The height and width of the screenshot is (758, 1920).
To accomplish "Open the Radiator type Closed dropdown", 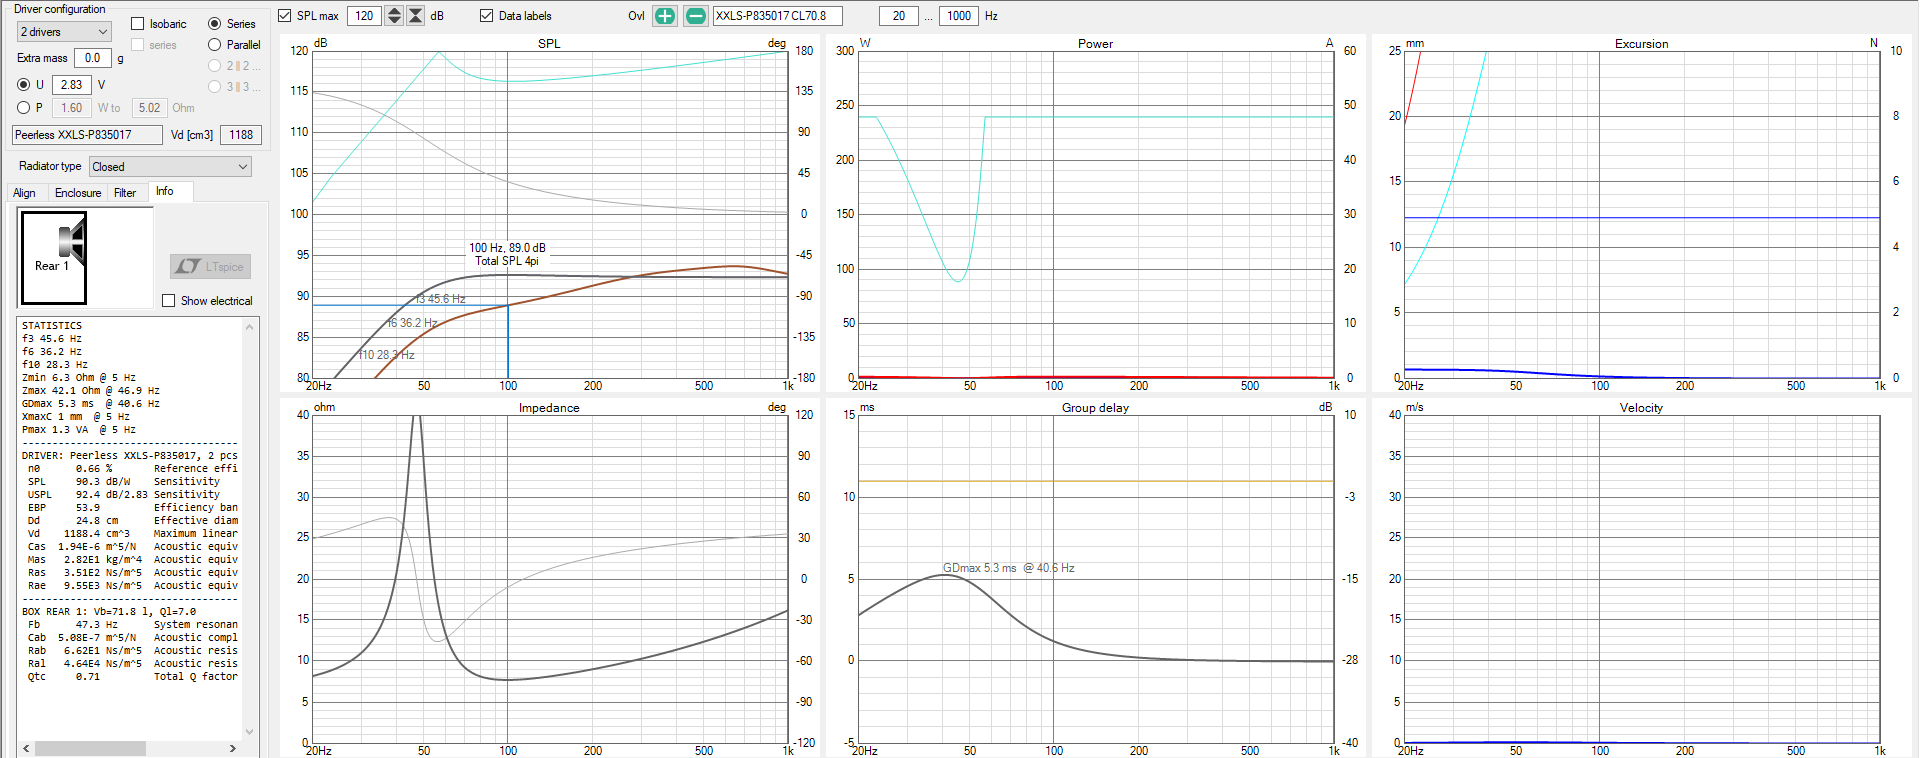I will [x=171, y=167].
